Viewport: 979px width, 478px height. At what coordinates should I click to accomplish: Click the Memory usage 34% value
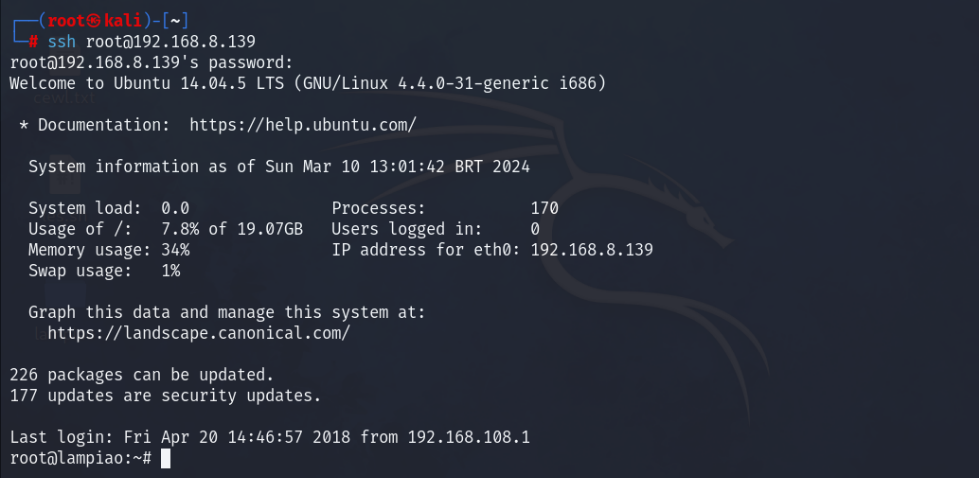(175, 250)
